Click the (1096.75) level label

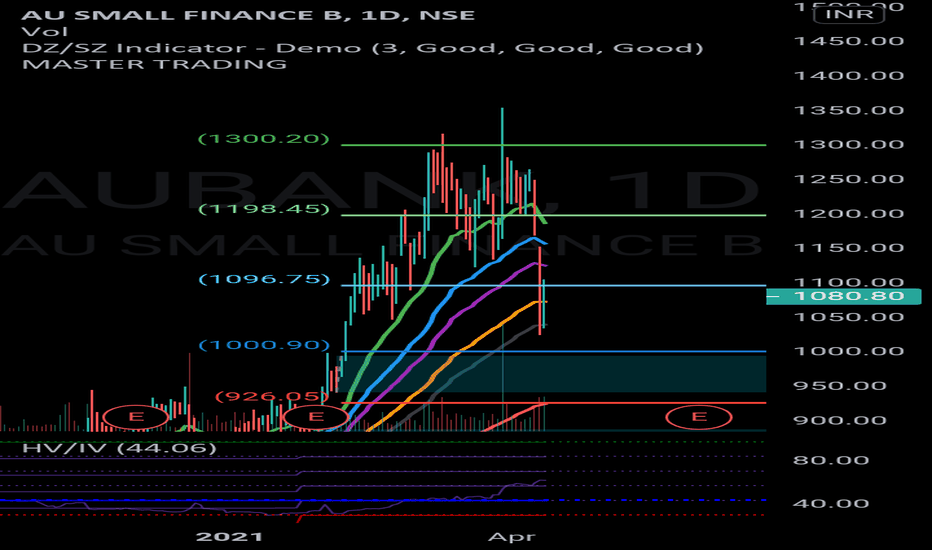point(263,279)
